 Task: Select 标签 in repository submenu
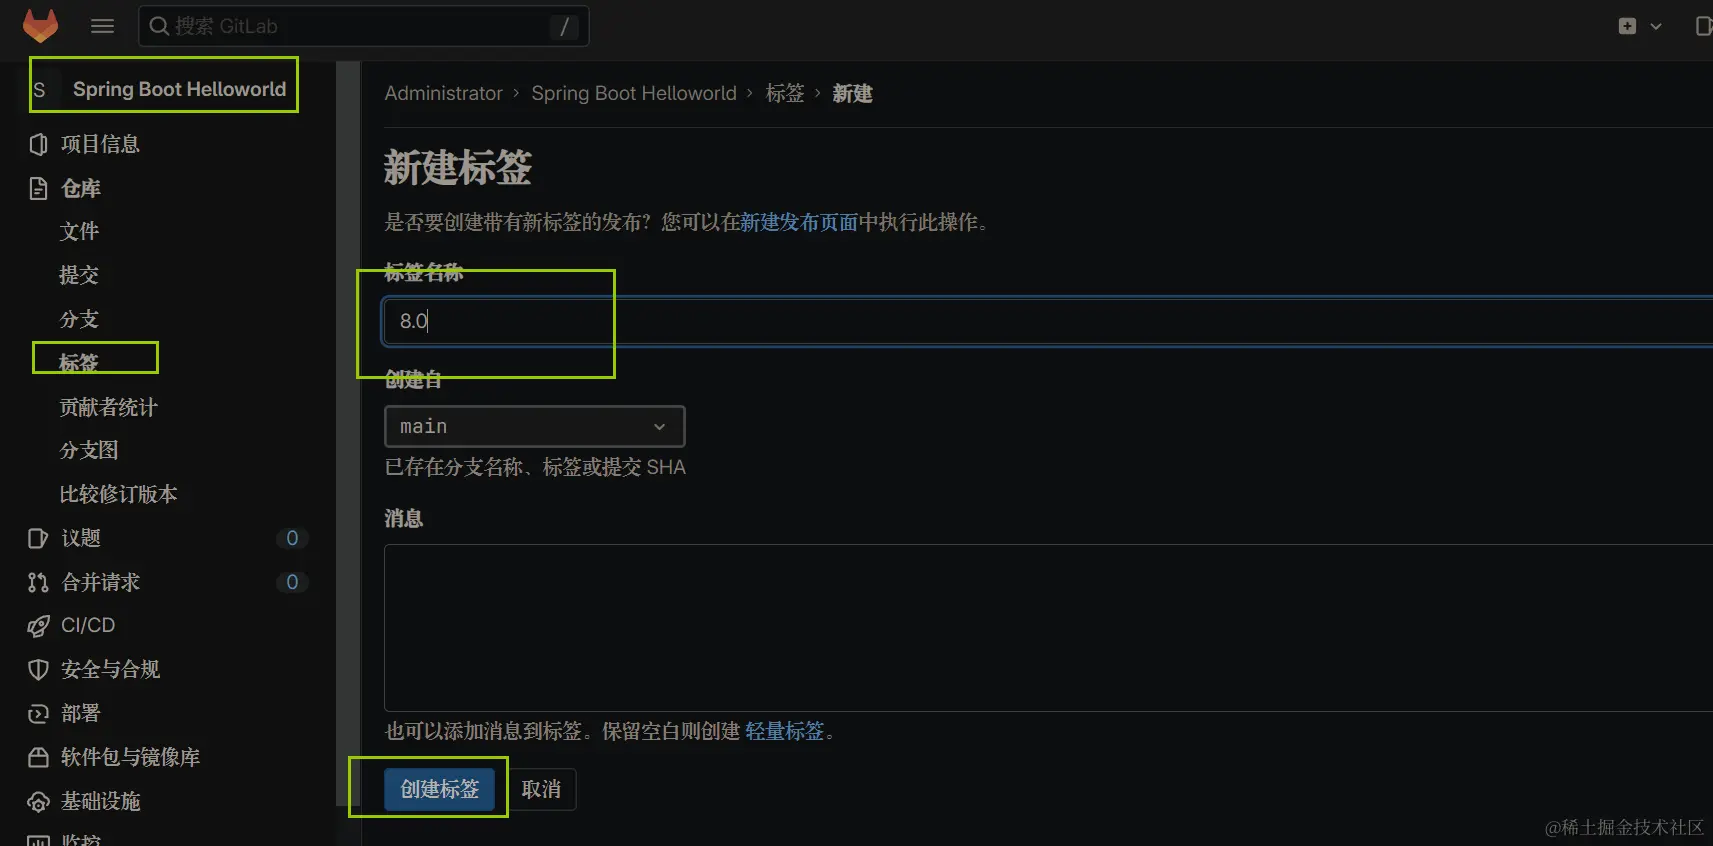click(x=79, y=362)
